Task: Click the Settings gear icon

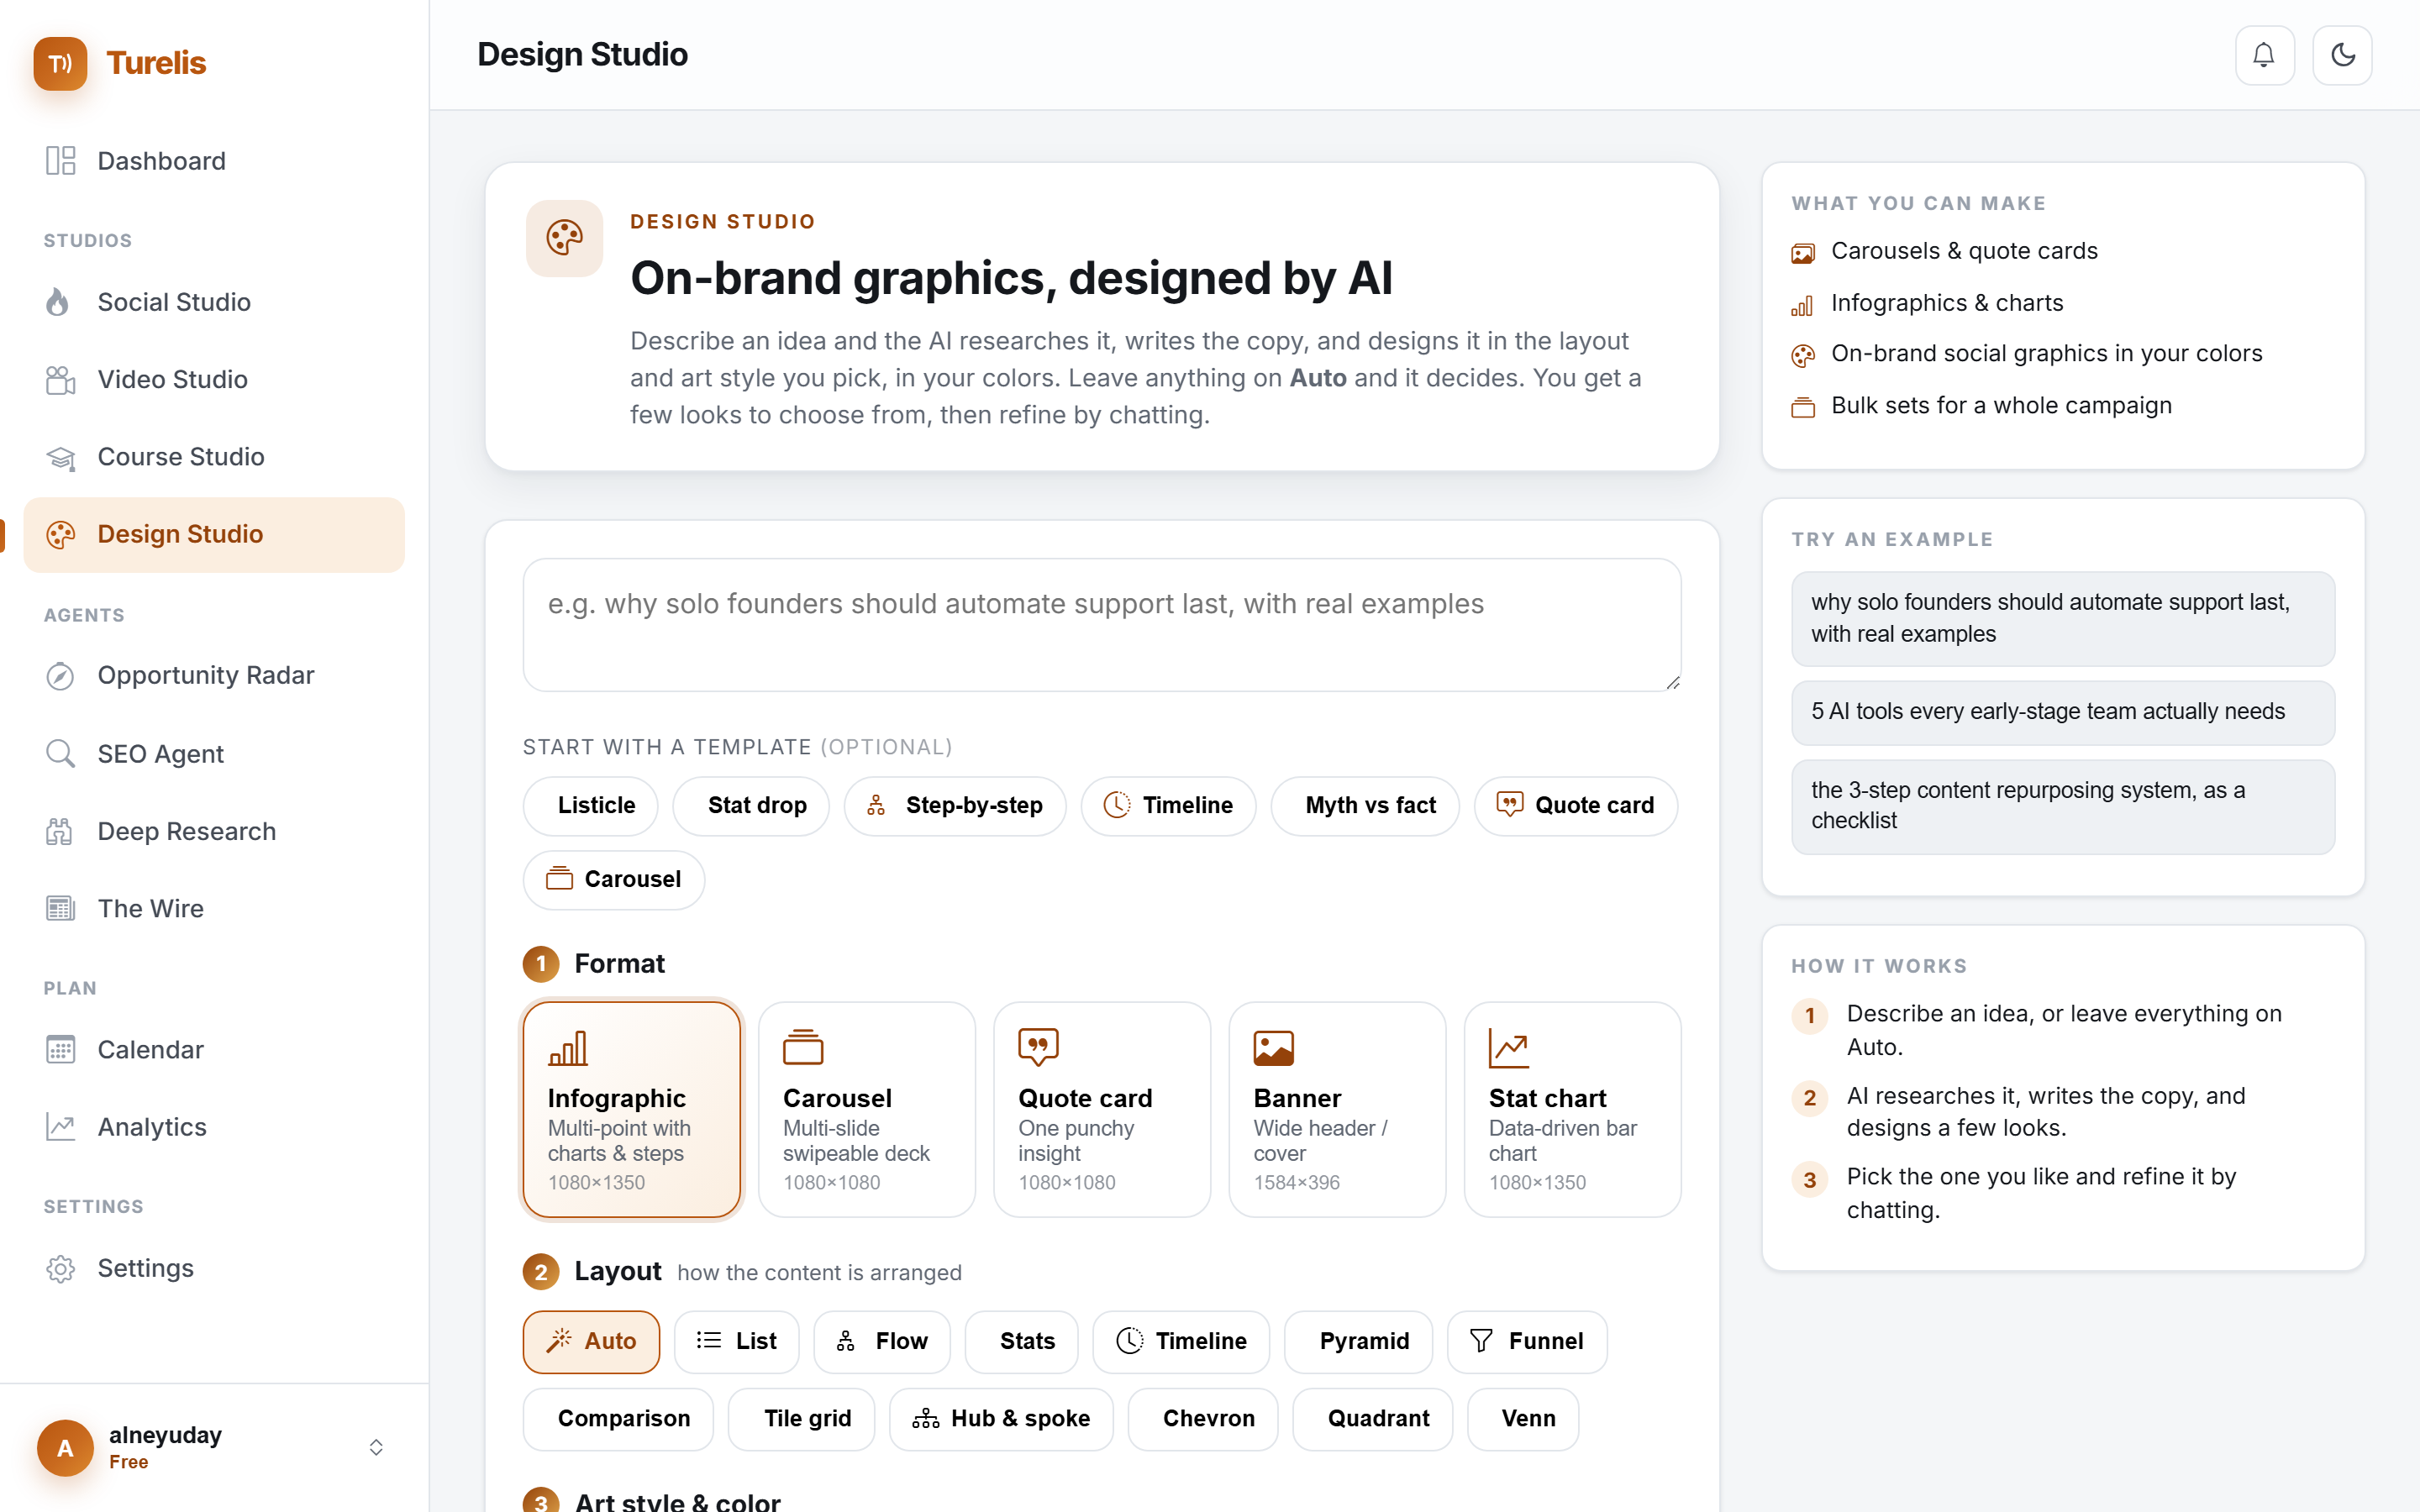Action: 60,1268
